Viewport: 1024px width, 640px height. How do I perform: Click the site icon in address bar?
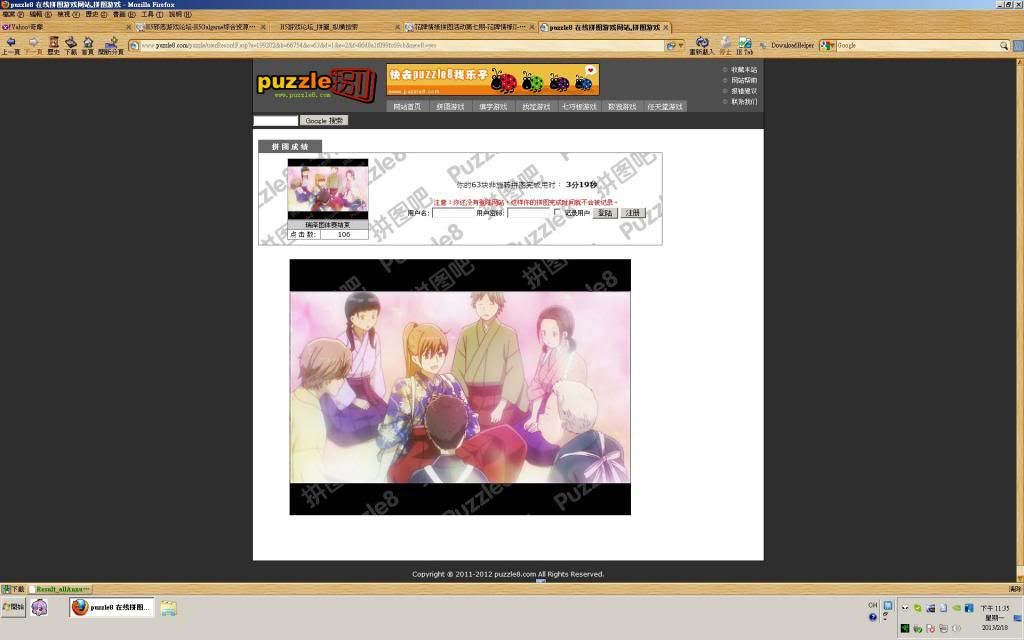click(x=134, y=45)
